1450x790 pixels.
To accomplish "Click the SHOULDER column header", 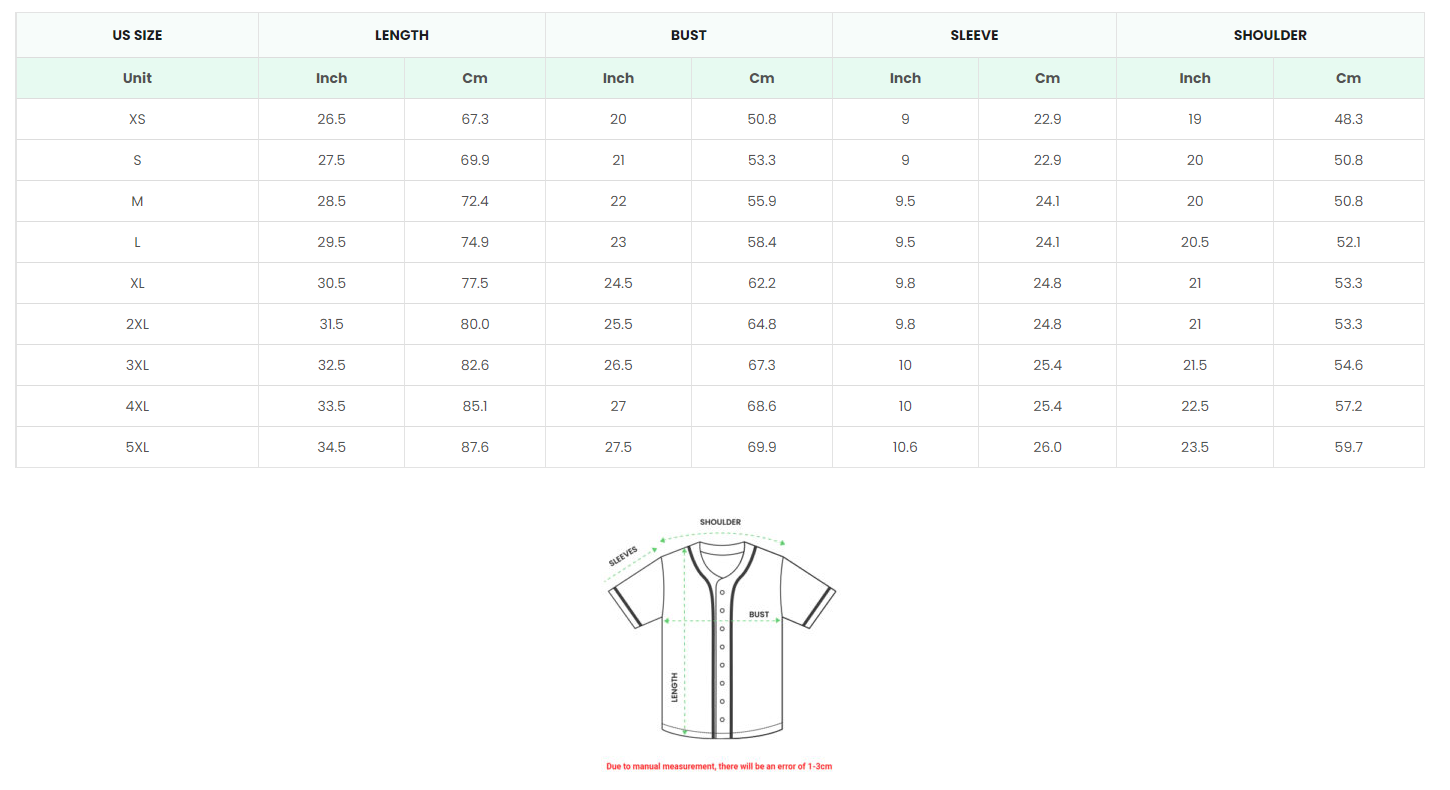I will point(1270,35).
